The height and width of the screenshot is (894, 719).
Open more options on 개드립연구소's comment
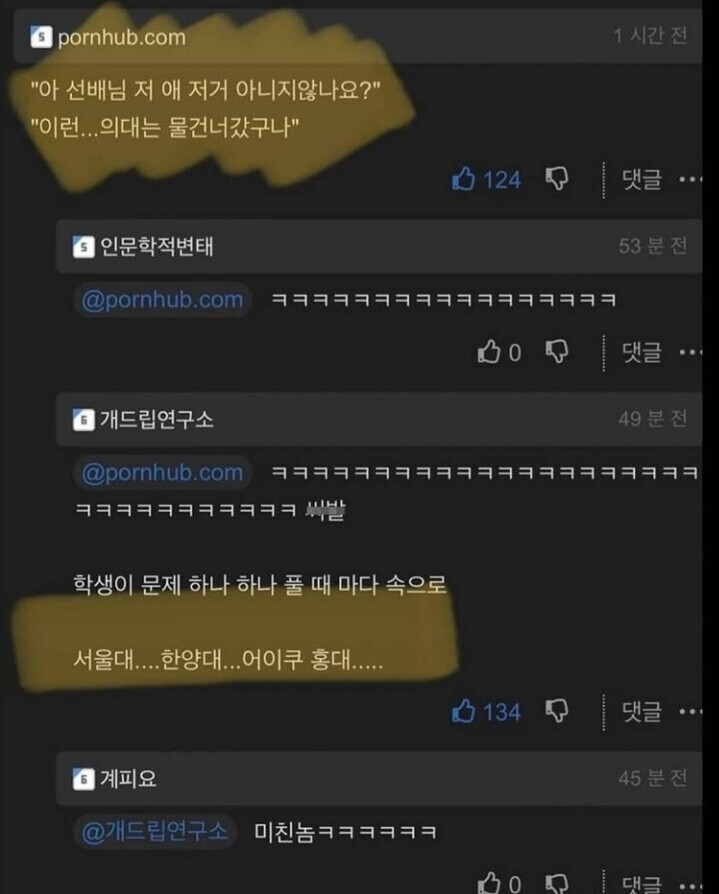(690, 712)
